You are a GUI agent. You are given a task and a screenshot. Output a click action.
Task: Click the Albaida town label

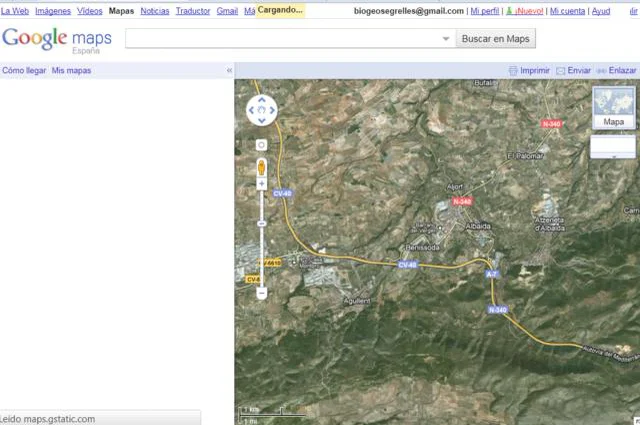[x=478, y=226]
